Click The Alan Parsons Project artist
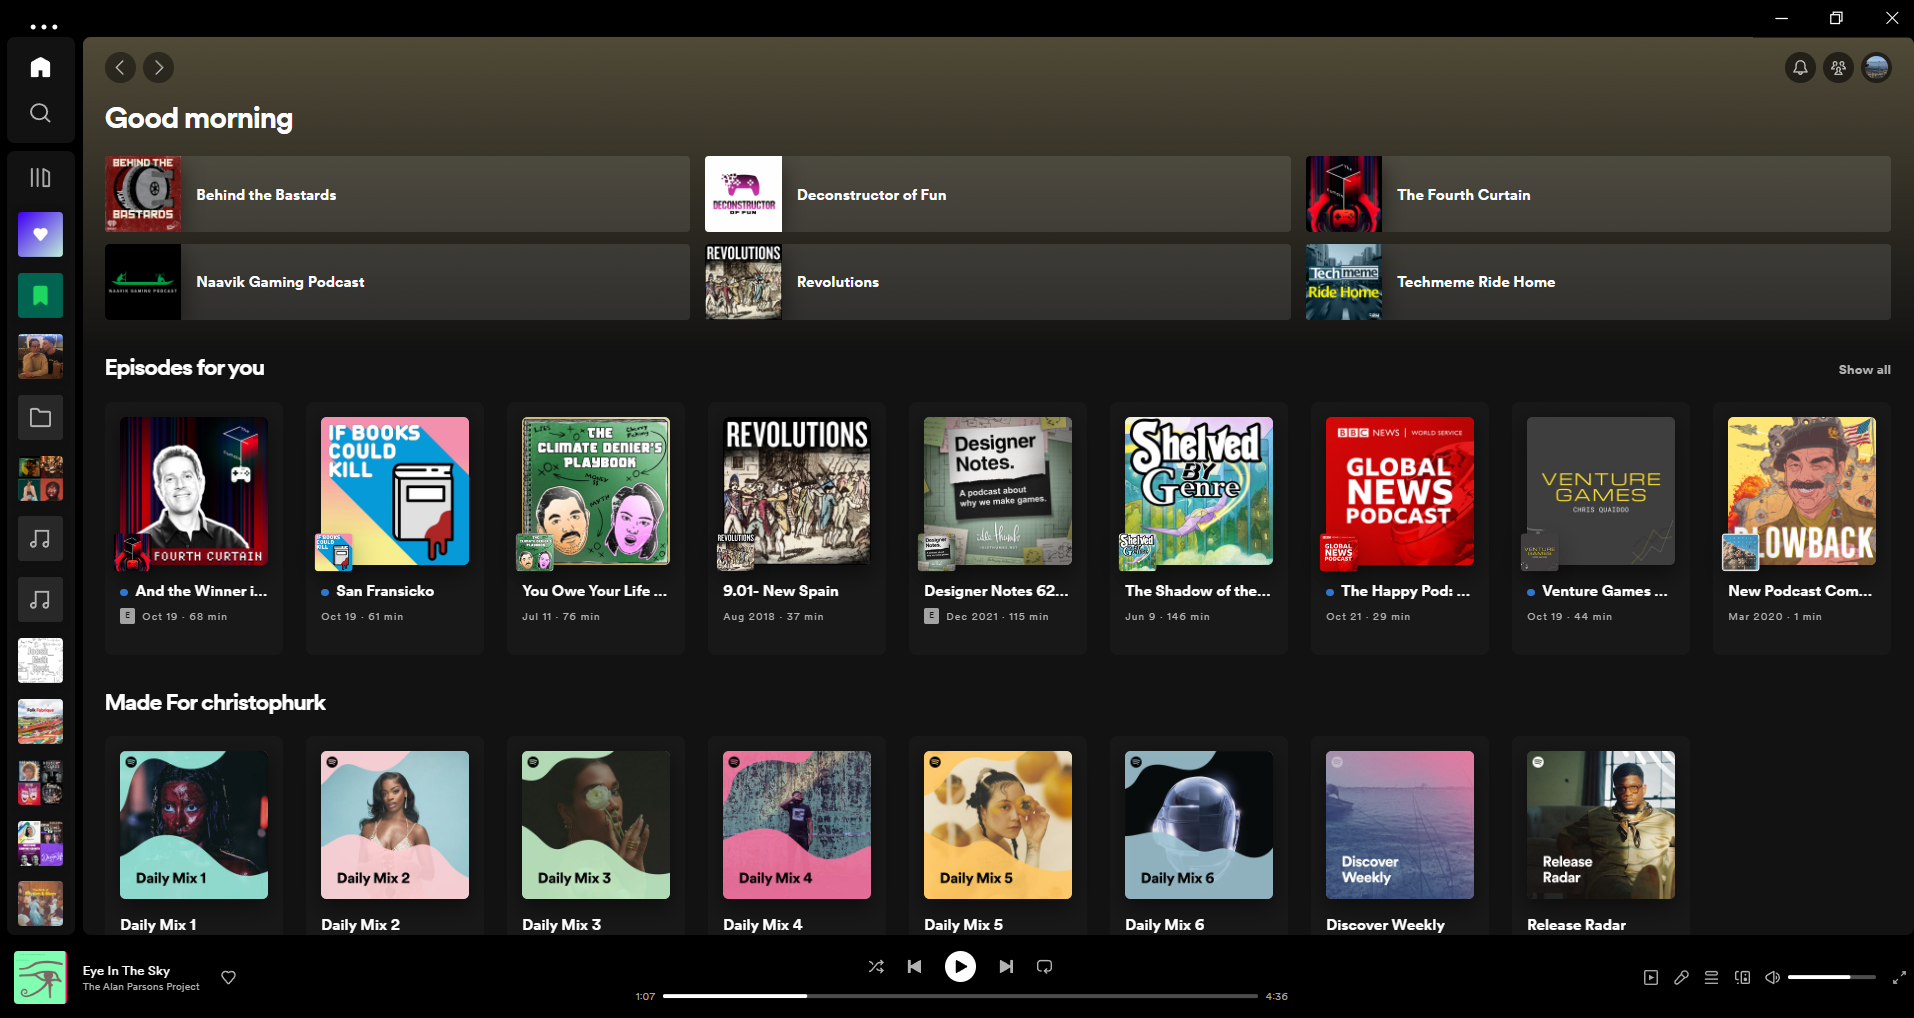The width and height of the screenshot is (1914, 1018). pos(141,987)
